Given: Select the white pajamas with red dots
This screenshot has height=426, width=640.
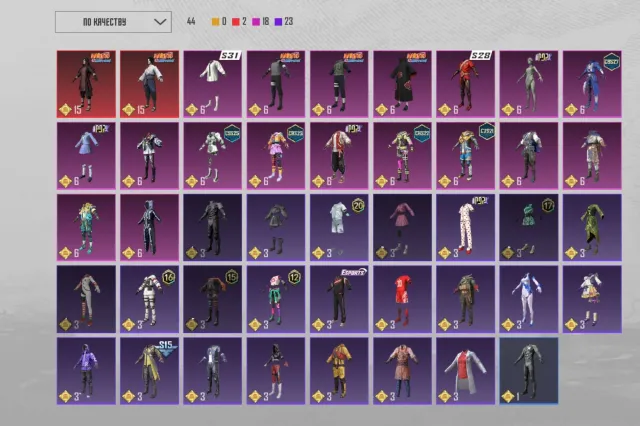Looking at the screenshot, I should point(466,228).
